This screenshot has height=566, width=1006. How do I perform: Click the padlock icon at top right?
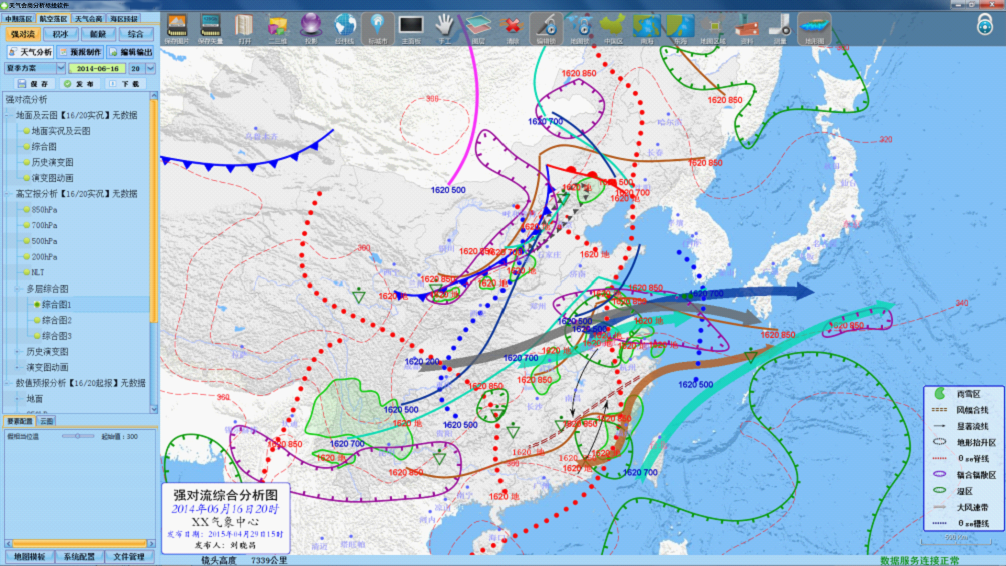(985, 26)
